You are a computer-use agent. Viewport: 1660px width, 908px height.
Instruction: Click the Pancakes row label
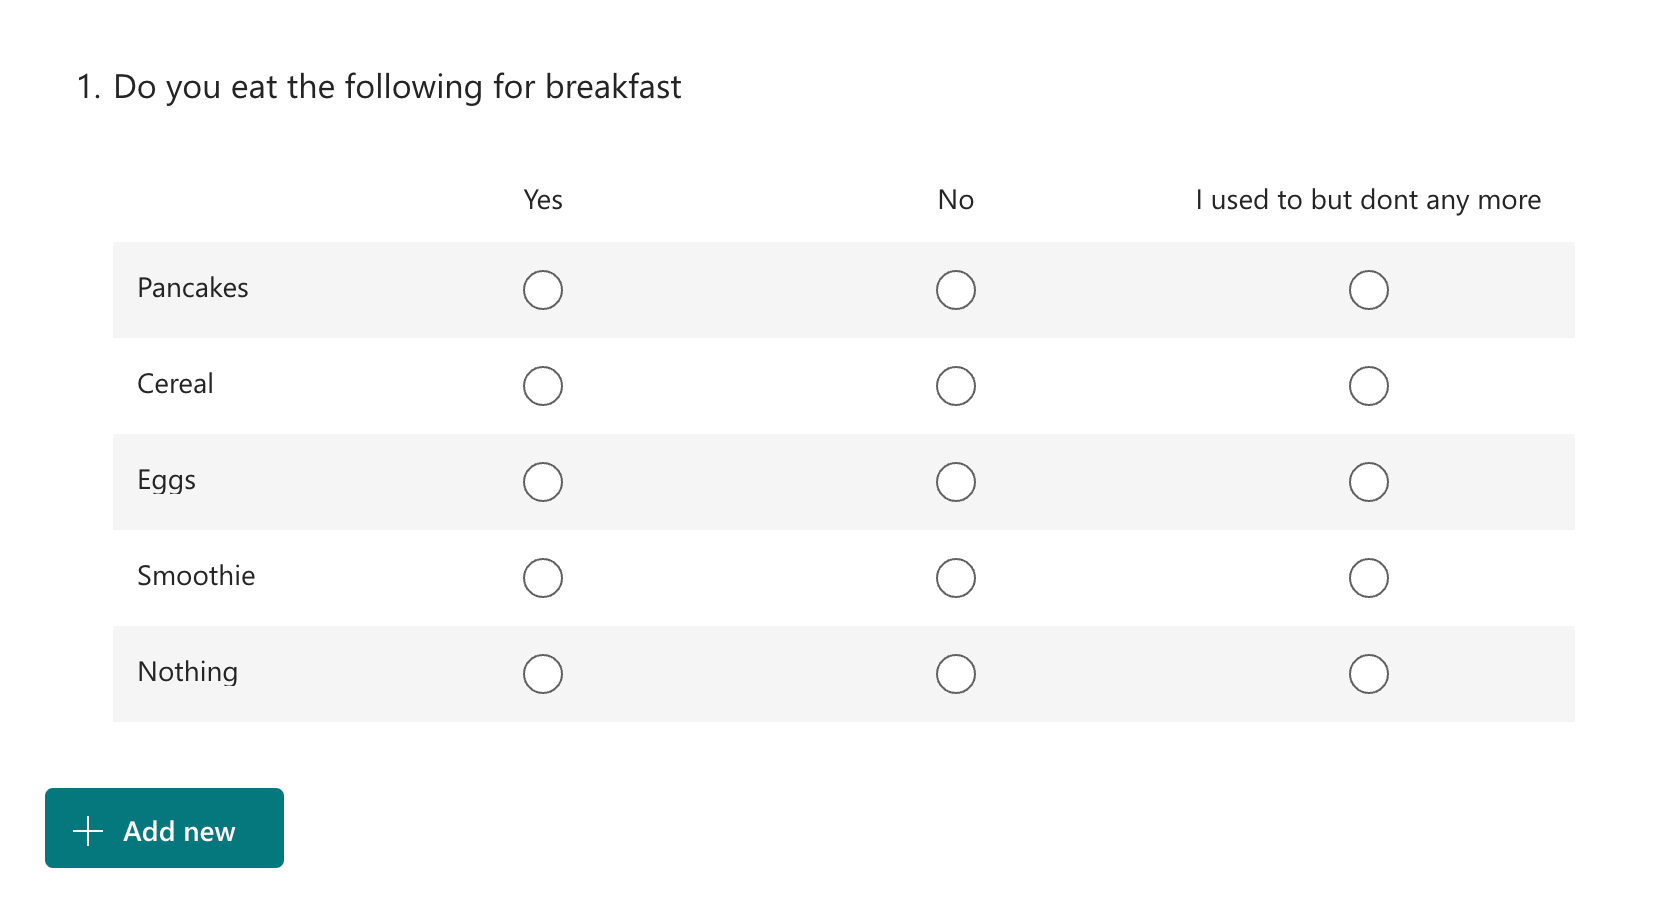[x=192, y=289]
